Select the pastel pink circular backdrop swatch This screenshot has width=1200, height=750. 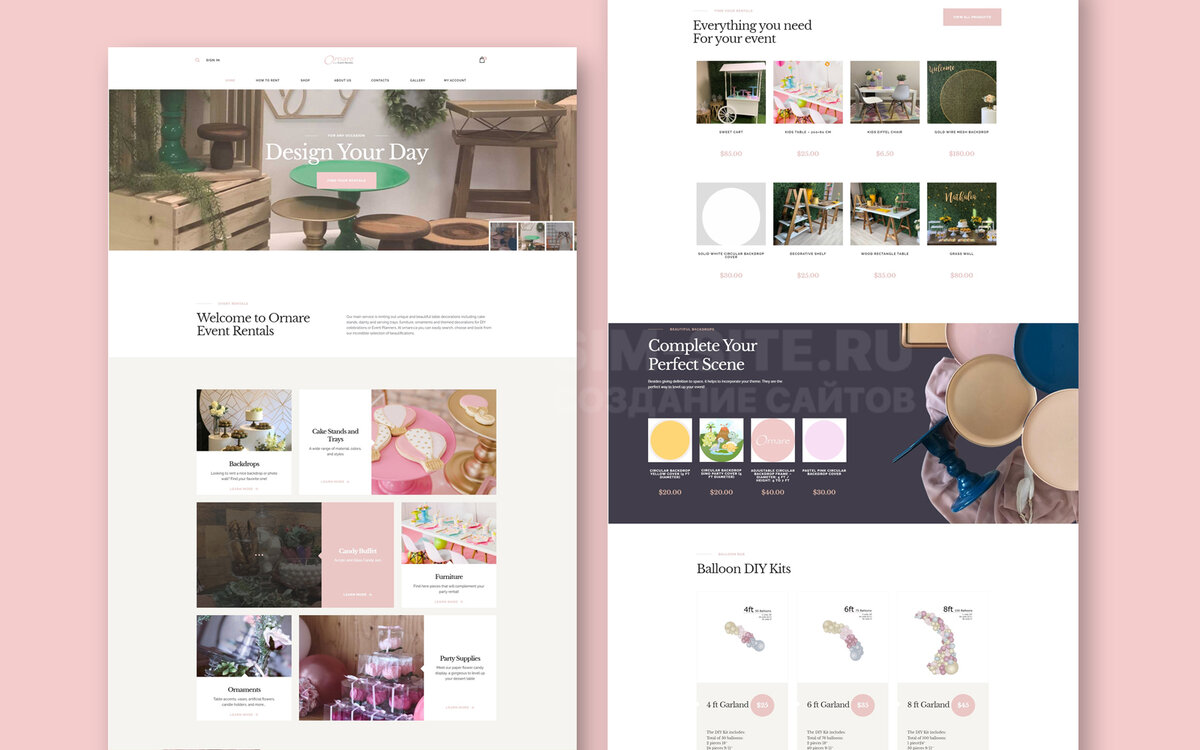824,440
